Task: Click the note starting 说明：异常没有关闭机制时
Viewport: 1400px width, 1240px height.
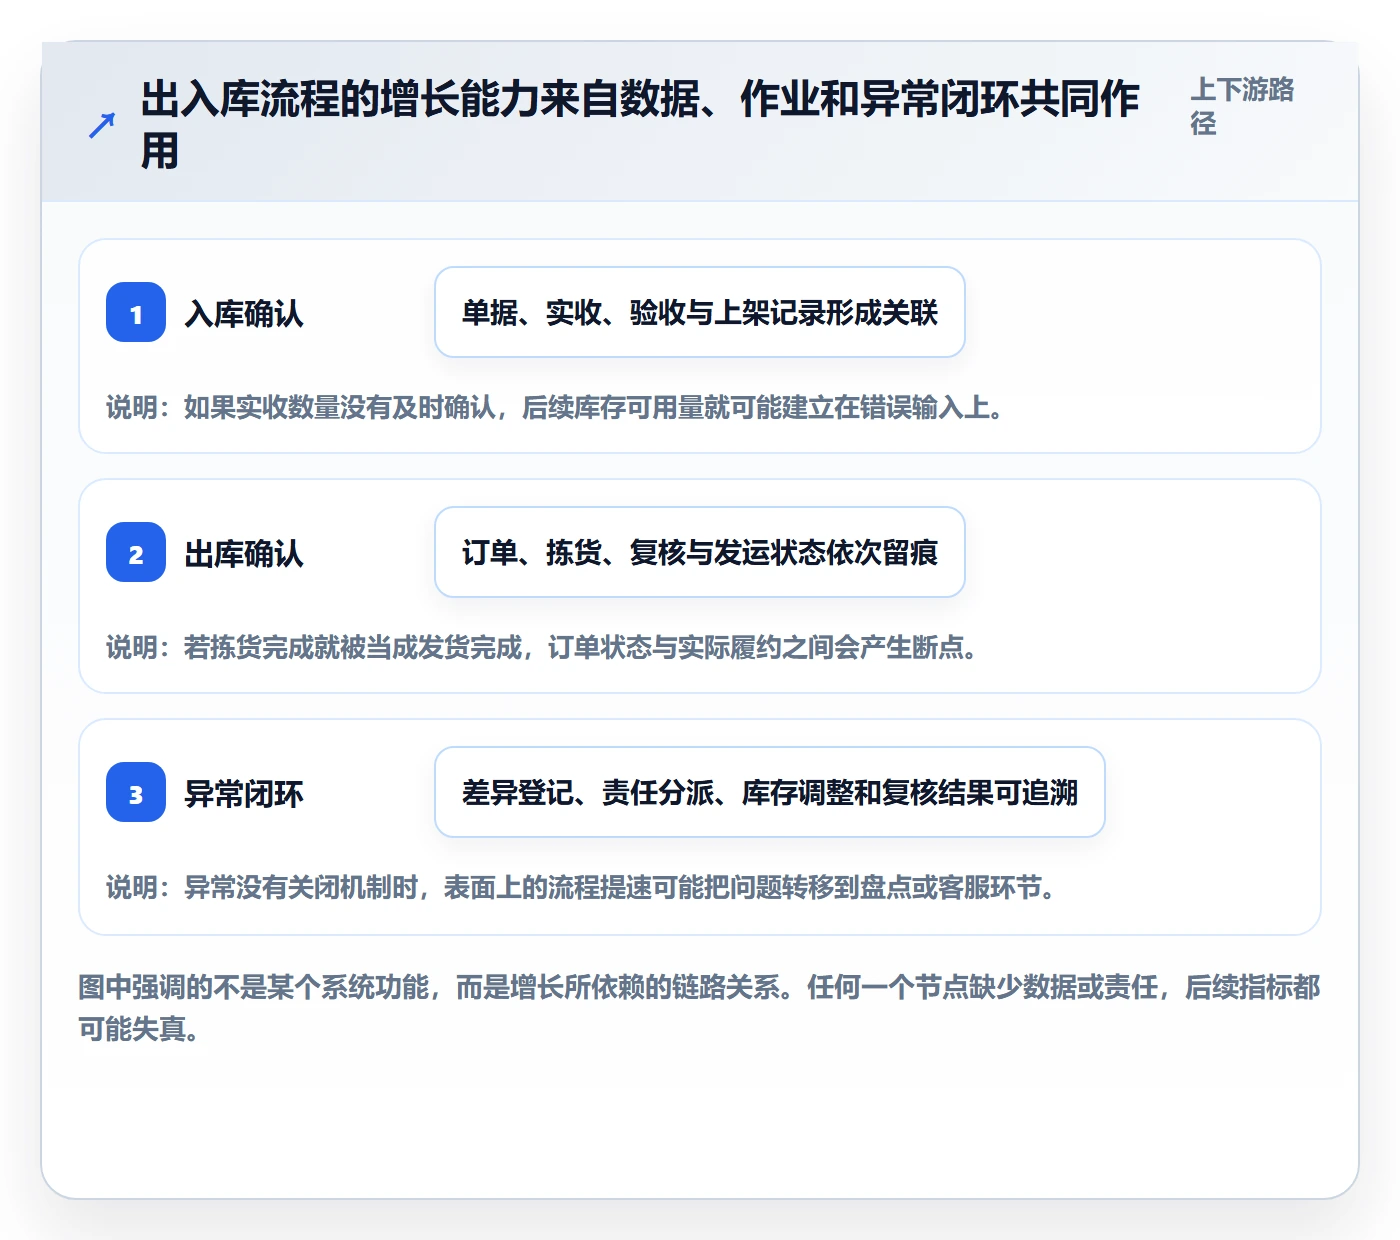Action: pos(582,887)
